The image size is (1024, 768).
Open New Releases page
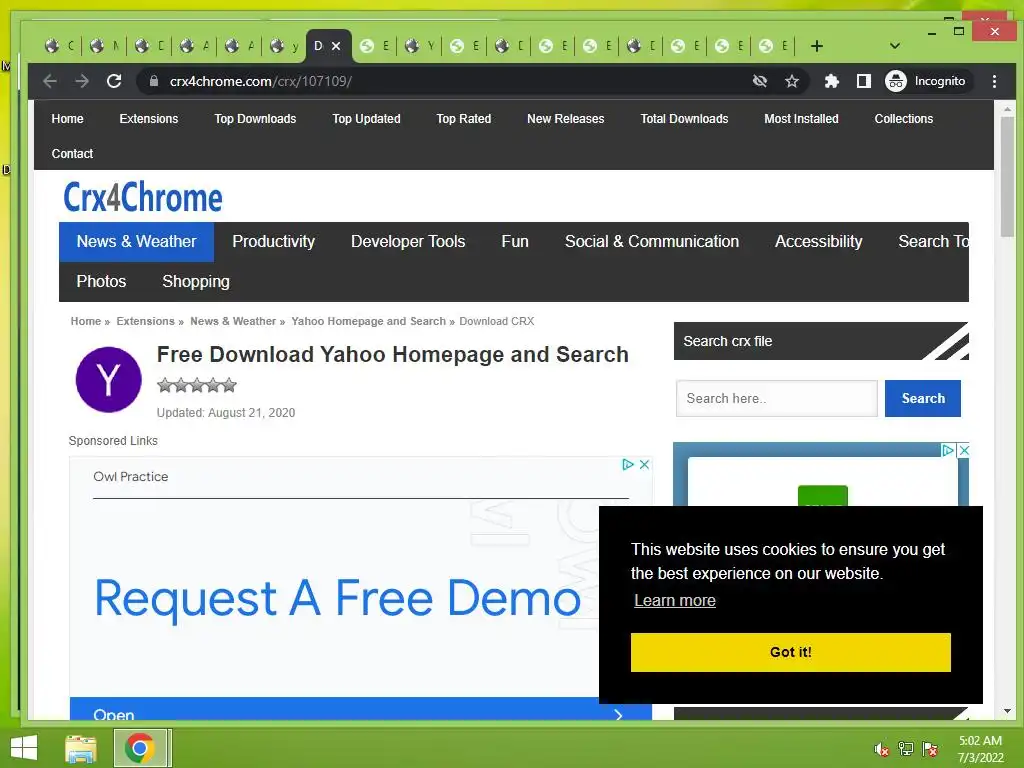pos(566,119)
